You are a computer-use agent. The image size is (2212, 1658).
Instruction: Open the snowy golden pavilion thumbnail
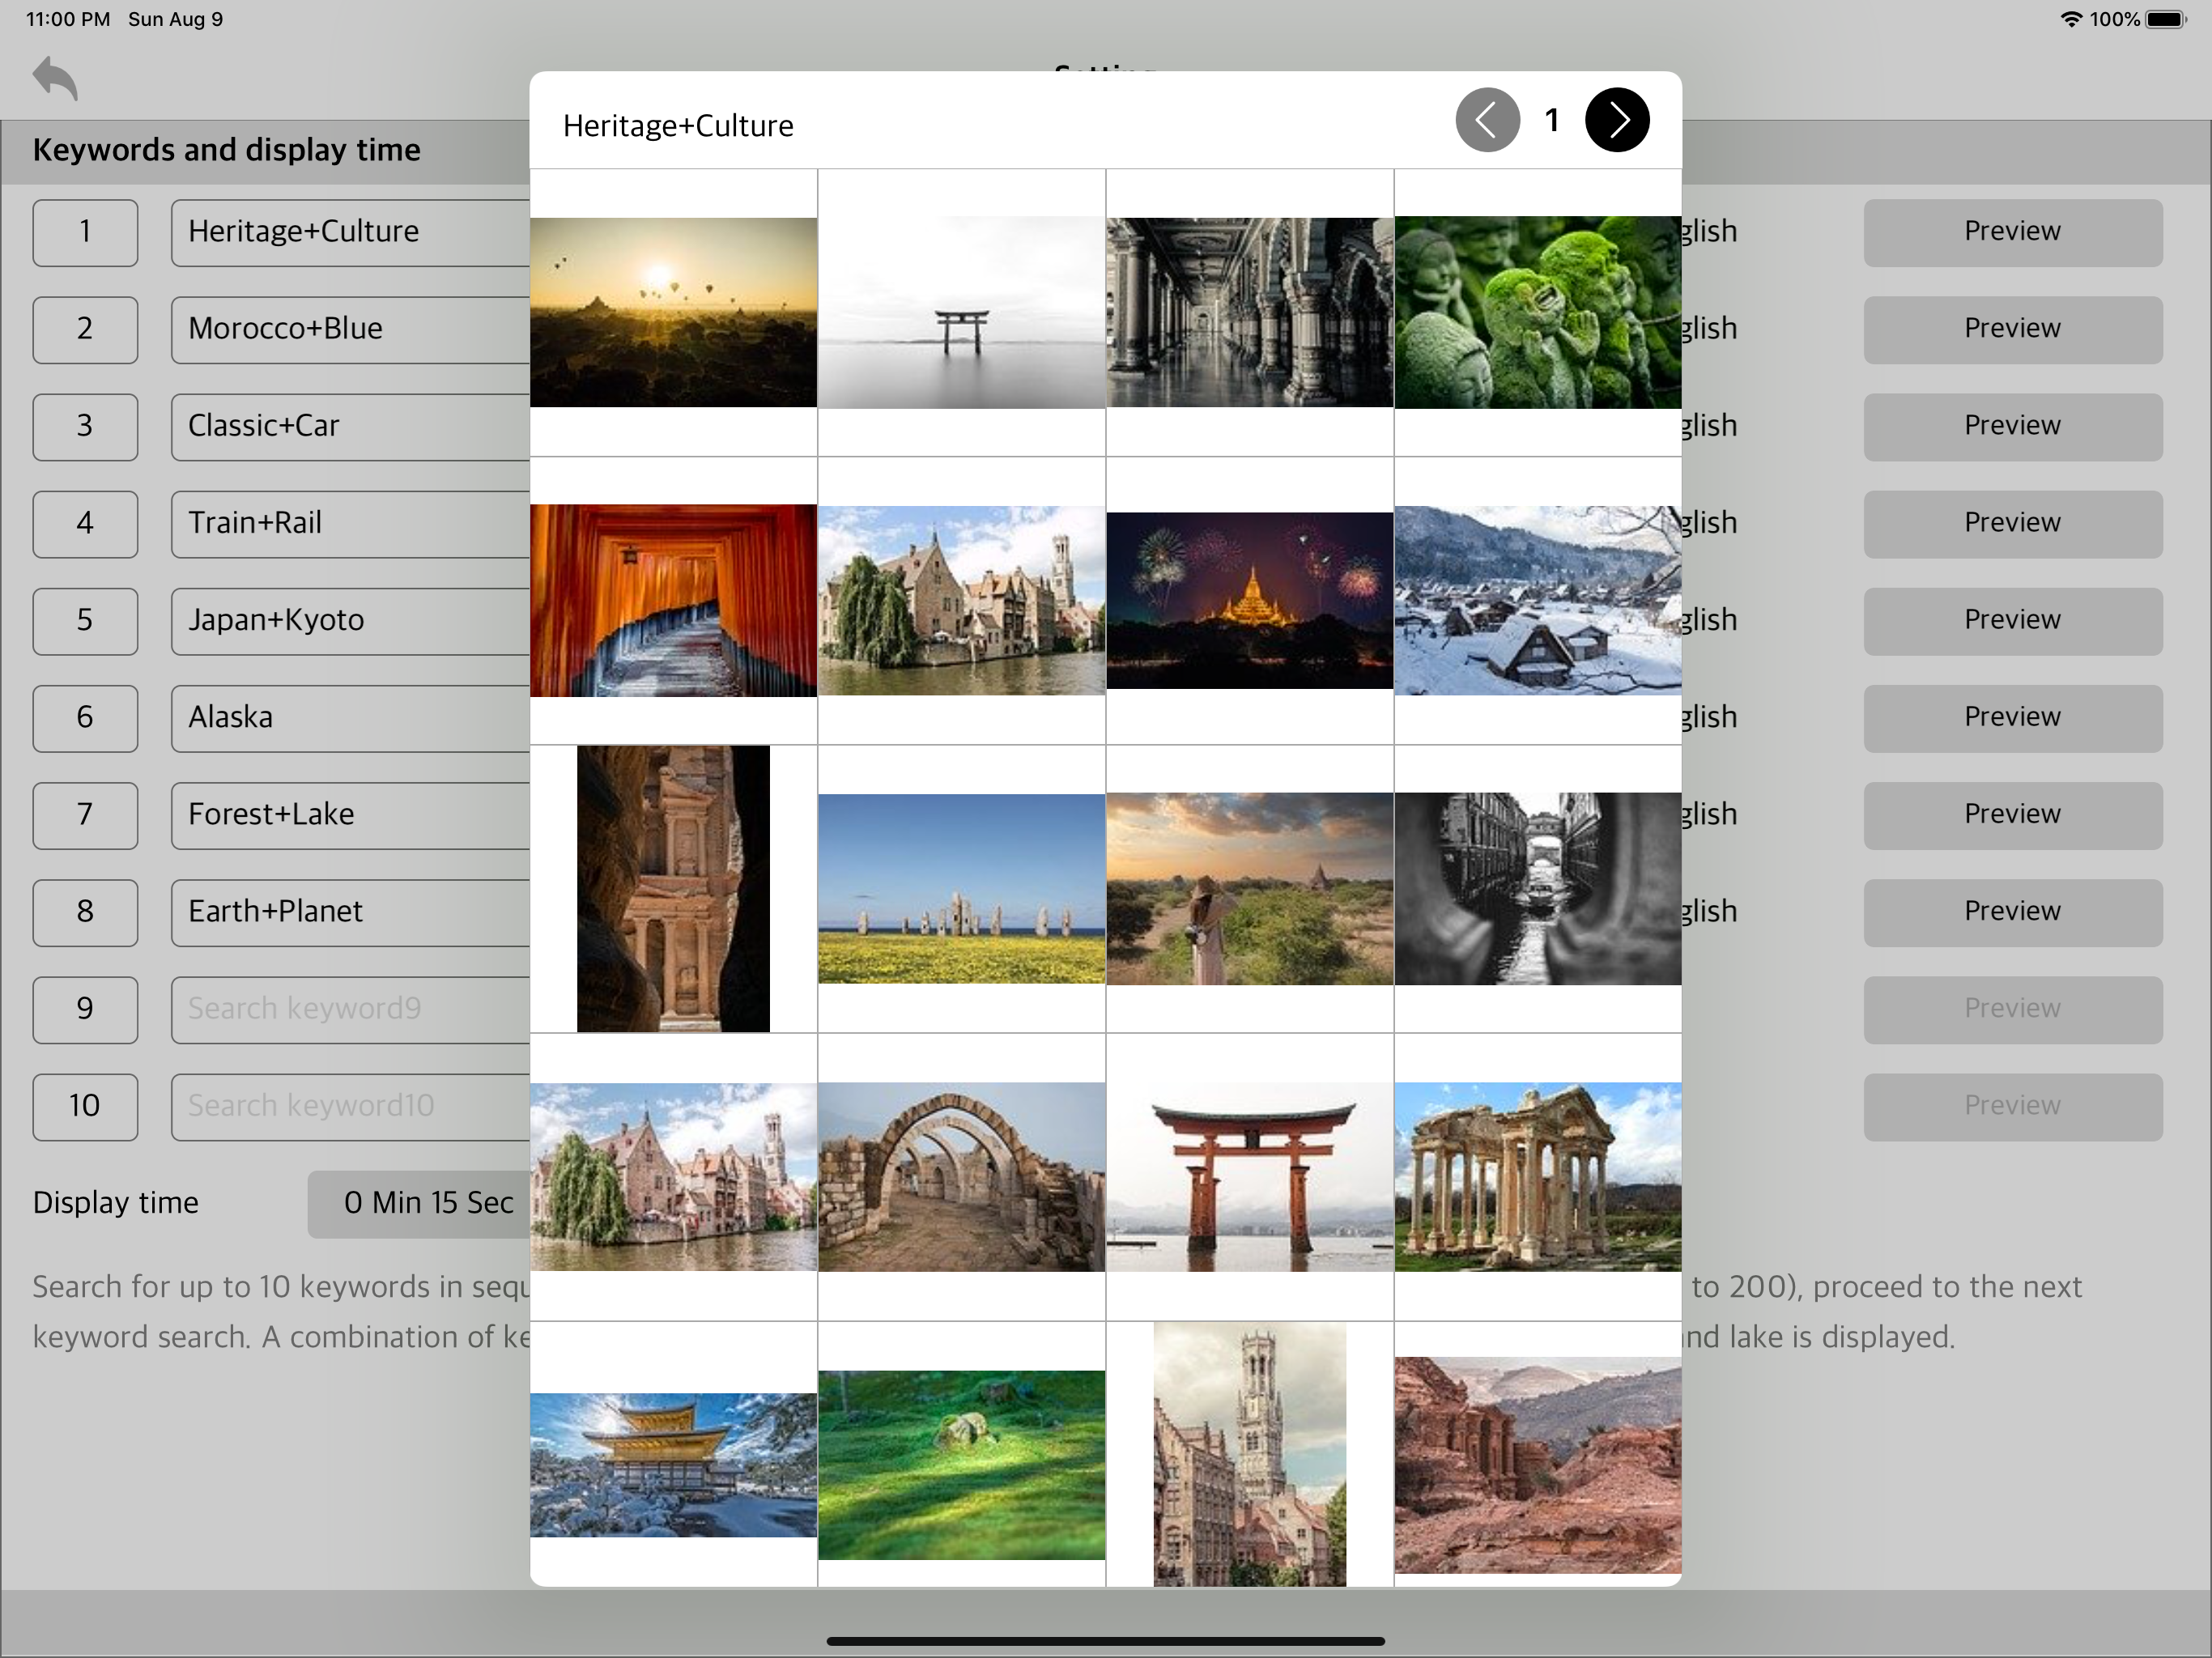point(673,1464)
